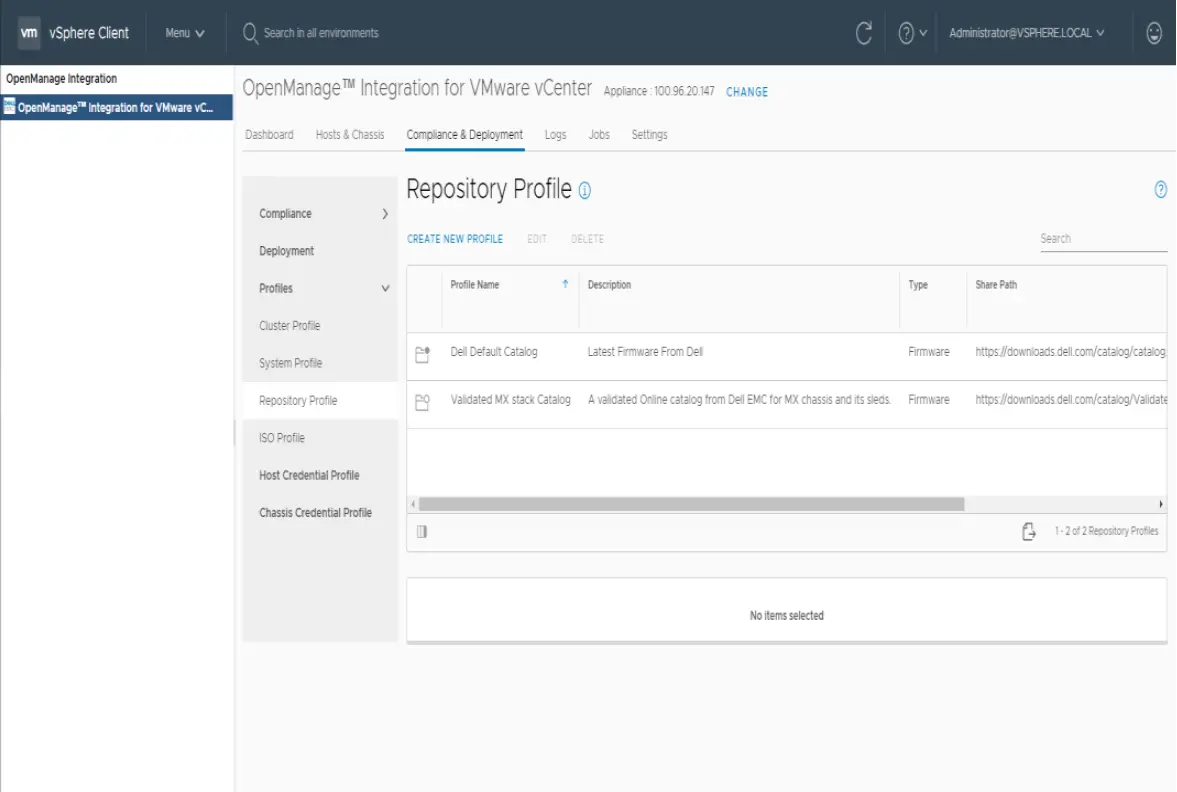Click the Dell Default Catalog share path
This screenshot has width=1177, height=792.
coord(1070,352)
